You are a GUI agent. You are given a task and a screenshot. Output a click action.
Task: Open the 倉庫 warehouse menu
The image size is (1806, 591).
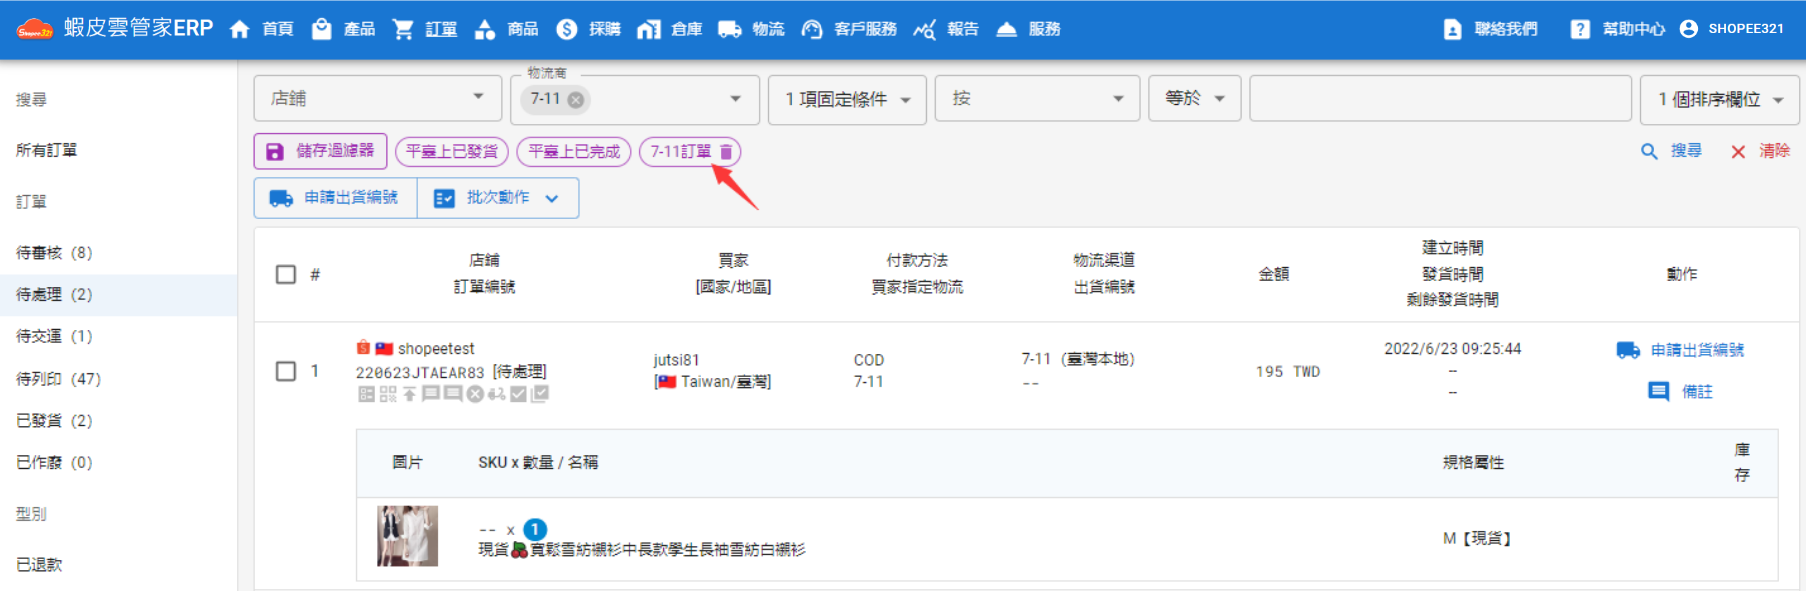pyautogui.click(x=670, y=29)
